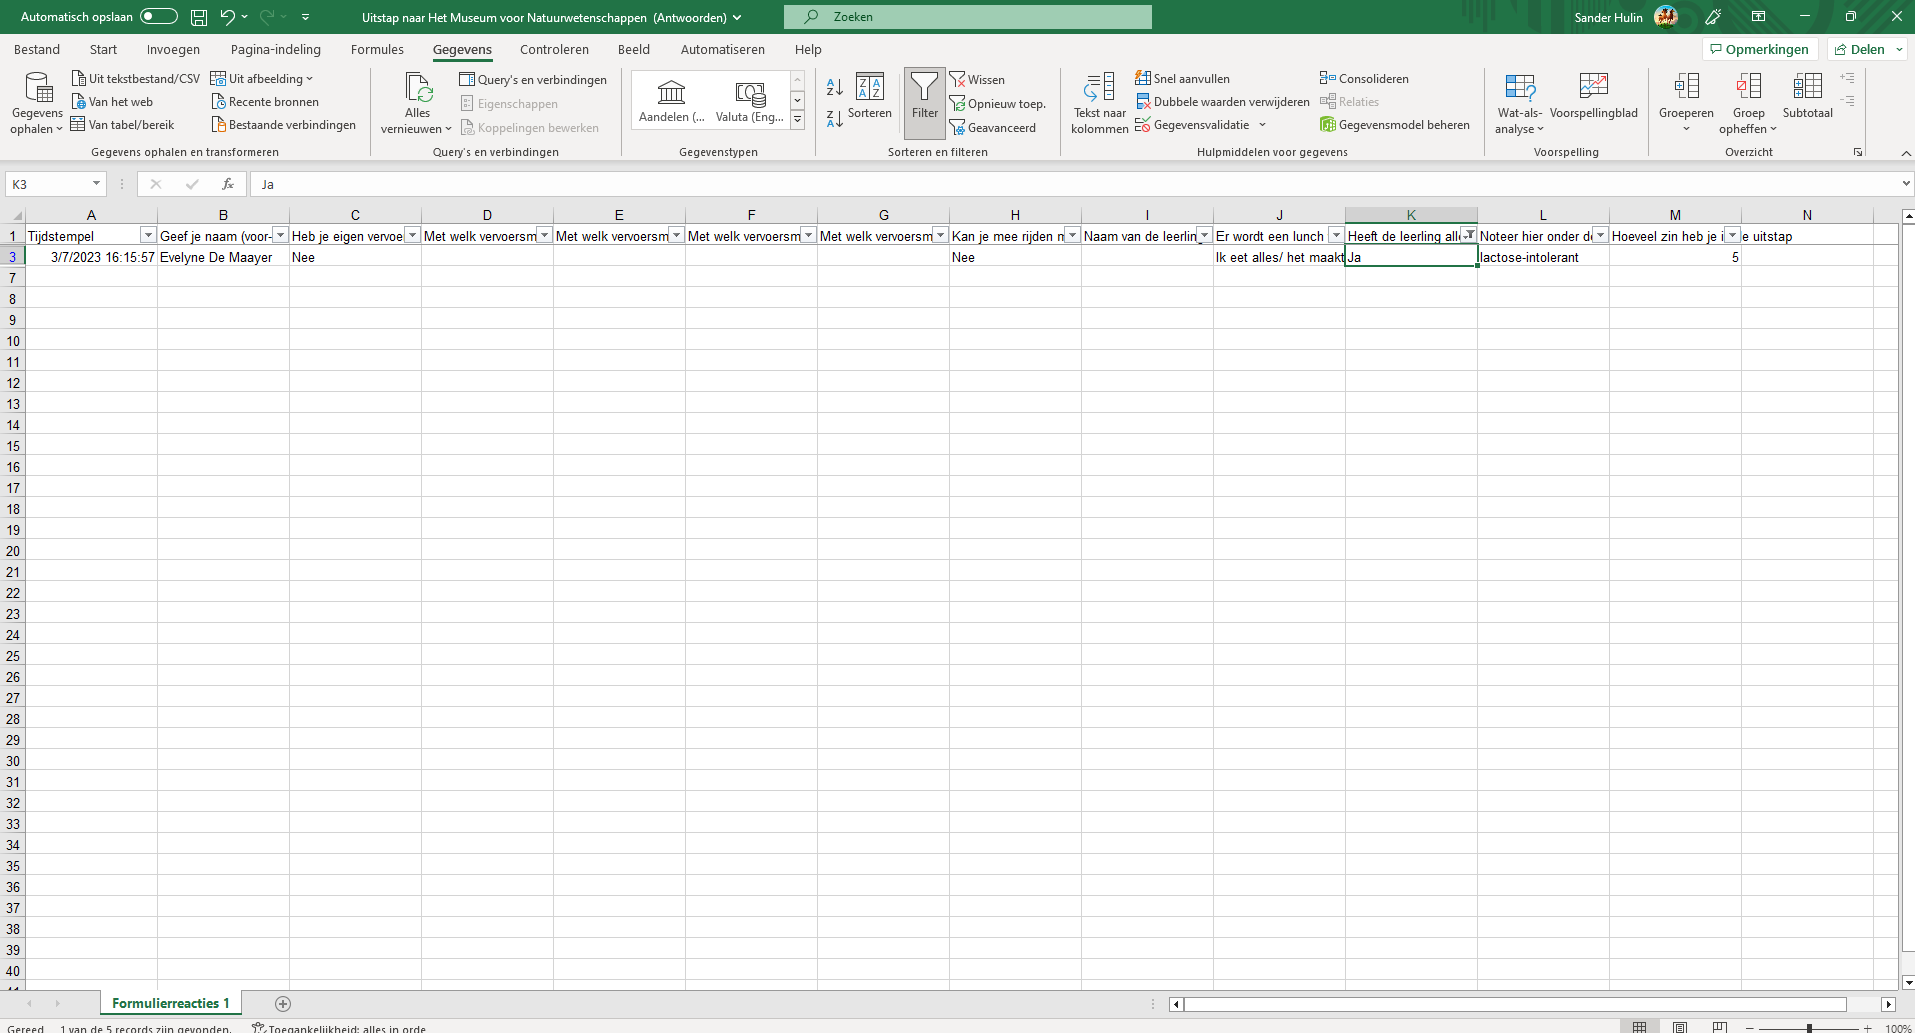The image size is (1915, 1033).
Task: Click Wissen filter
Action: [x=977, y=79]
